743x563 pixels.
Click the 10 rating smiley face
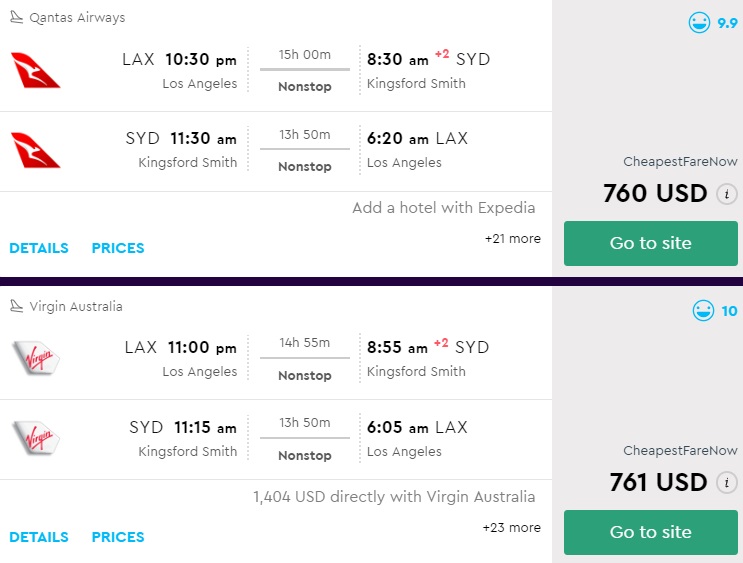[x=704, y=311]
